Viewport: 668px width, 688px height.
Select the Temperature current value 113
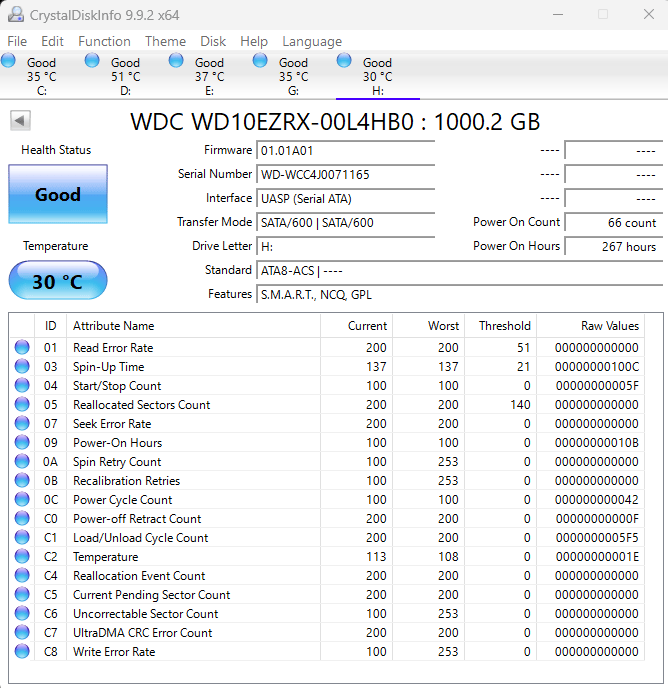pyautogui.click(x=376, y=557)
